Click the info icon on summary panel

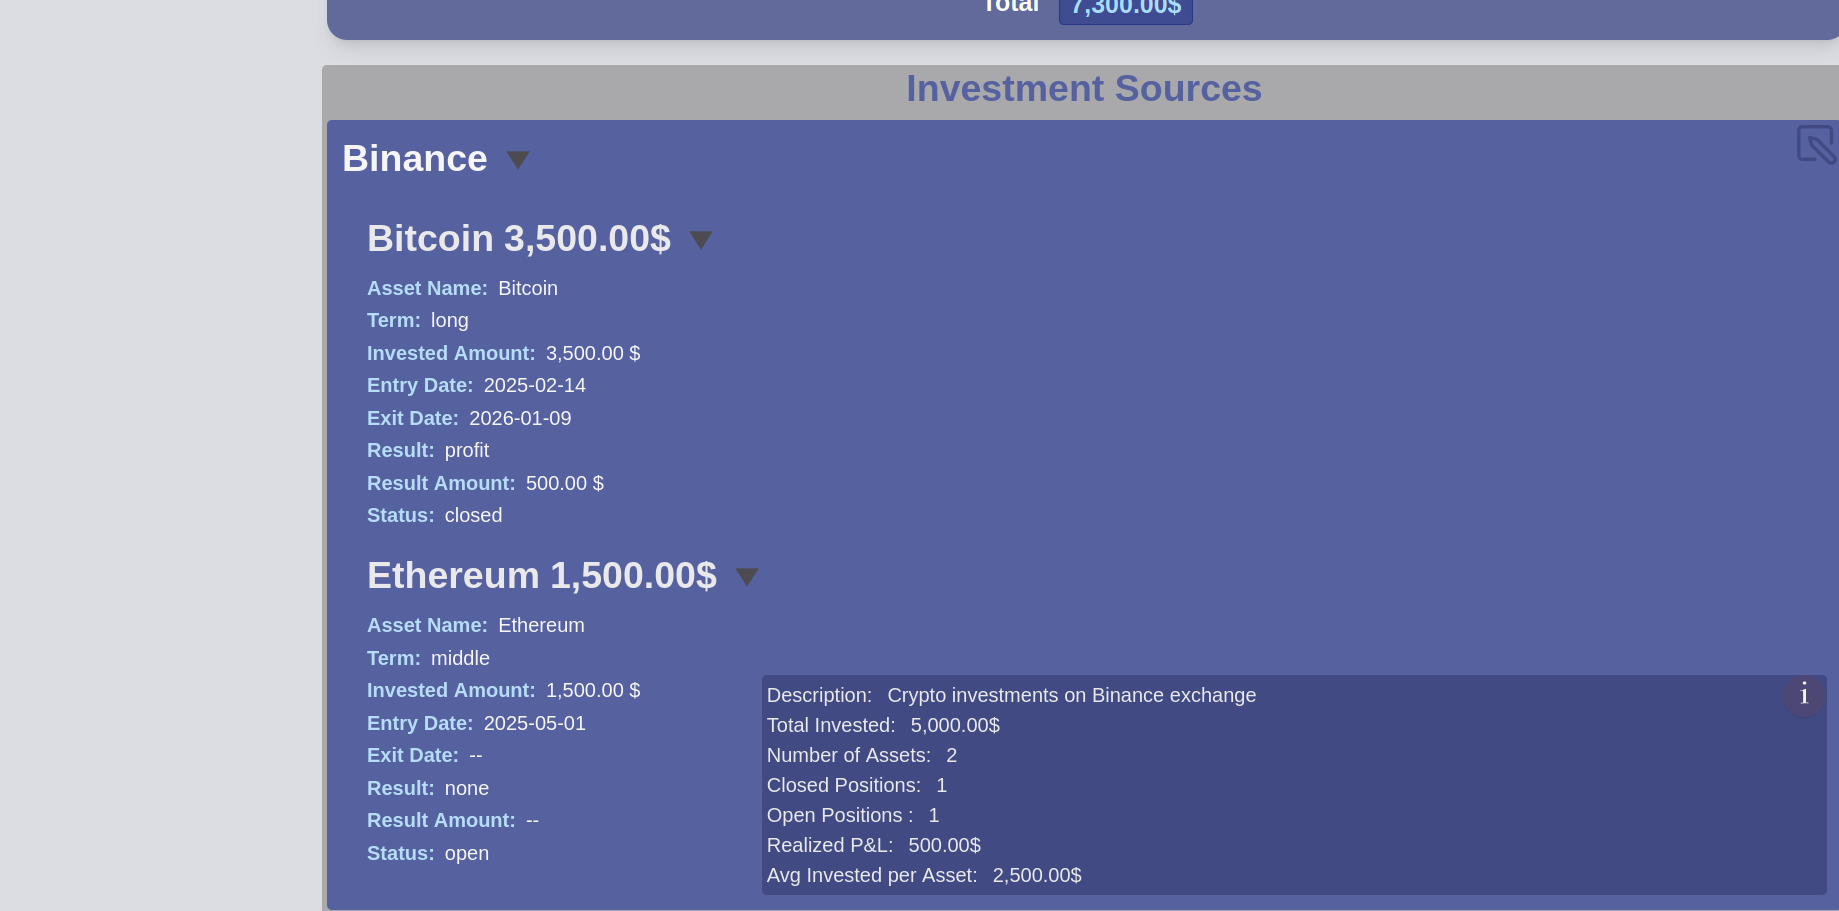click(1803, 695)
